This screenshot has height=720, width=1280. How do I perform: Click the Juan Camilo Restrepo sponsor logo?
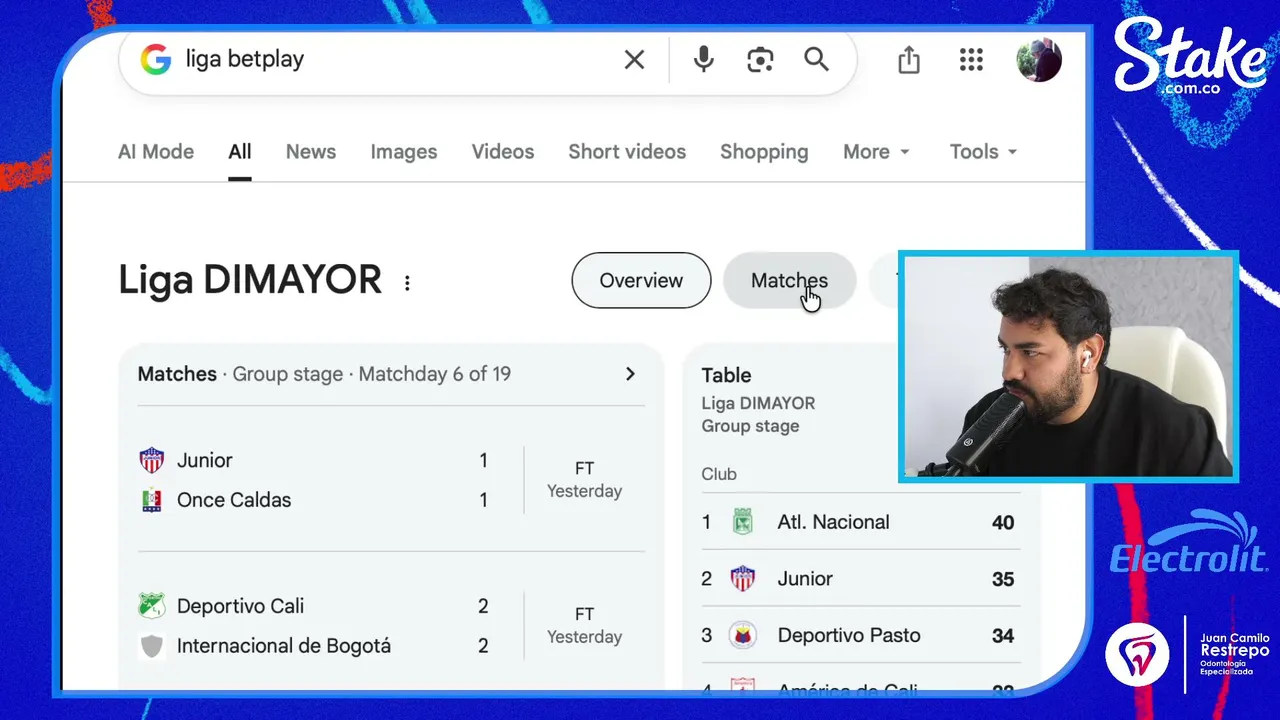coord(1188,653)
